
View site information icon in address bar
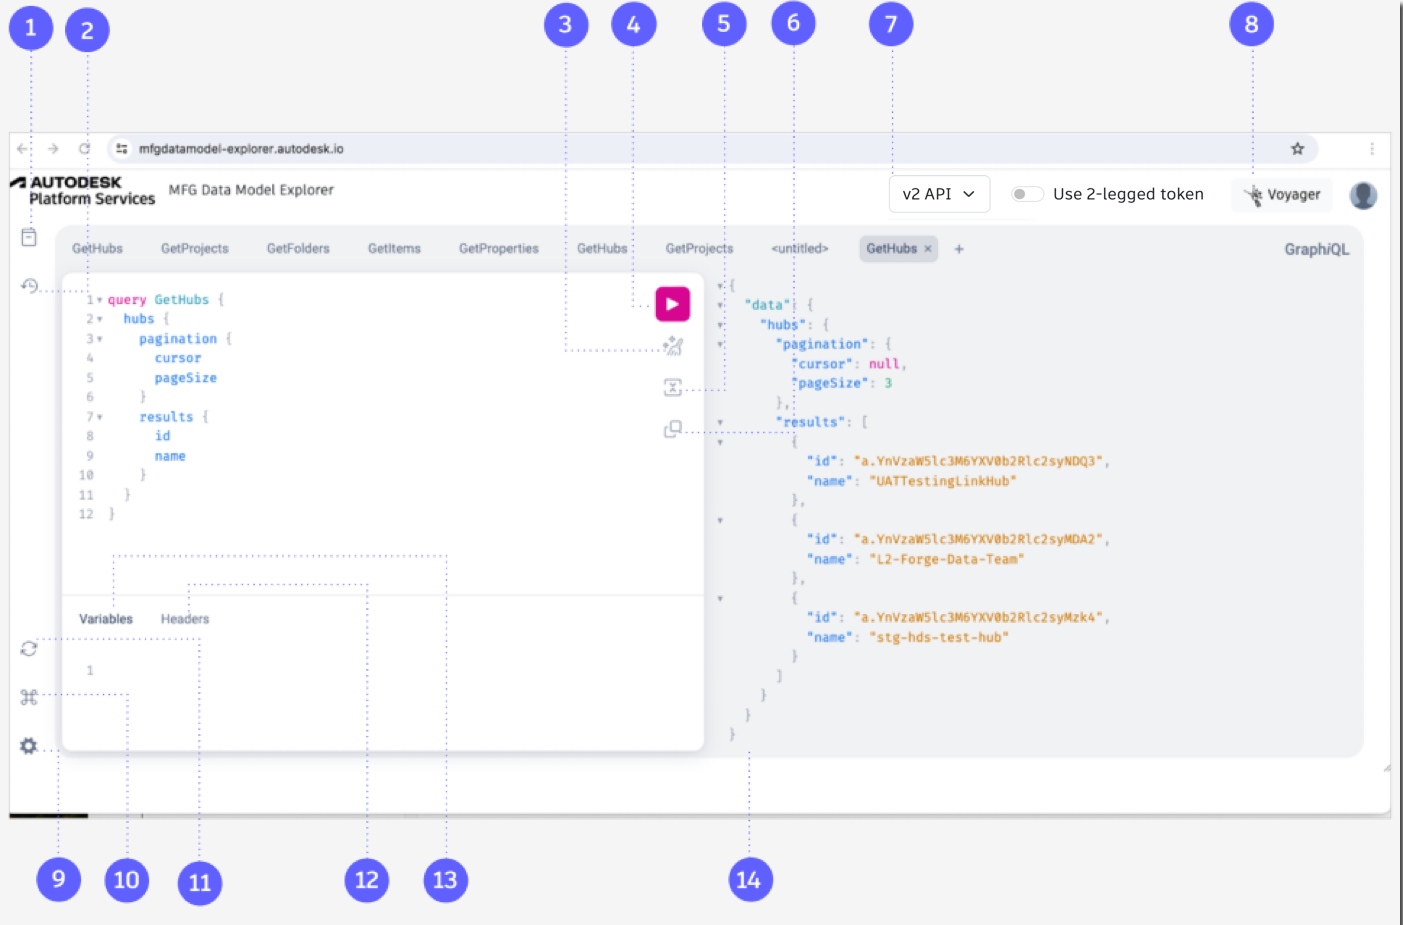pos(122,149)
